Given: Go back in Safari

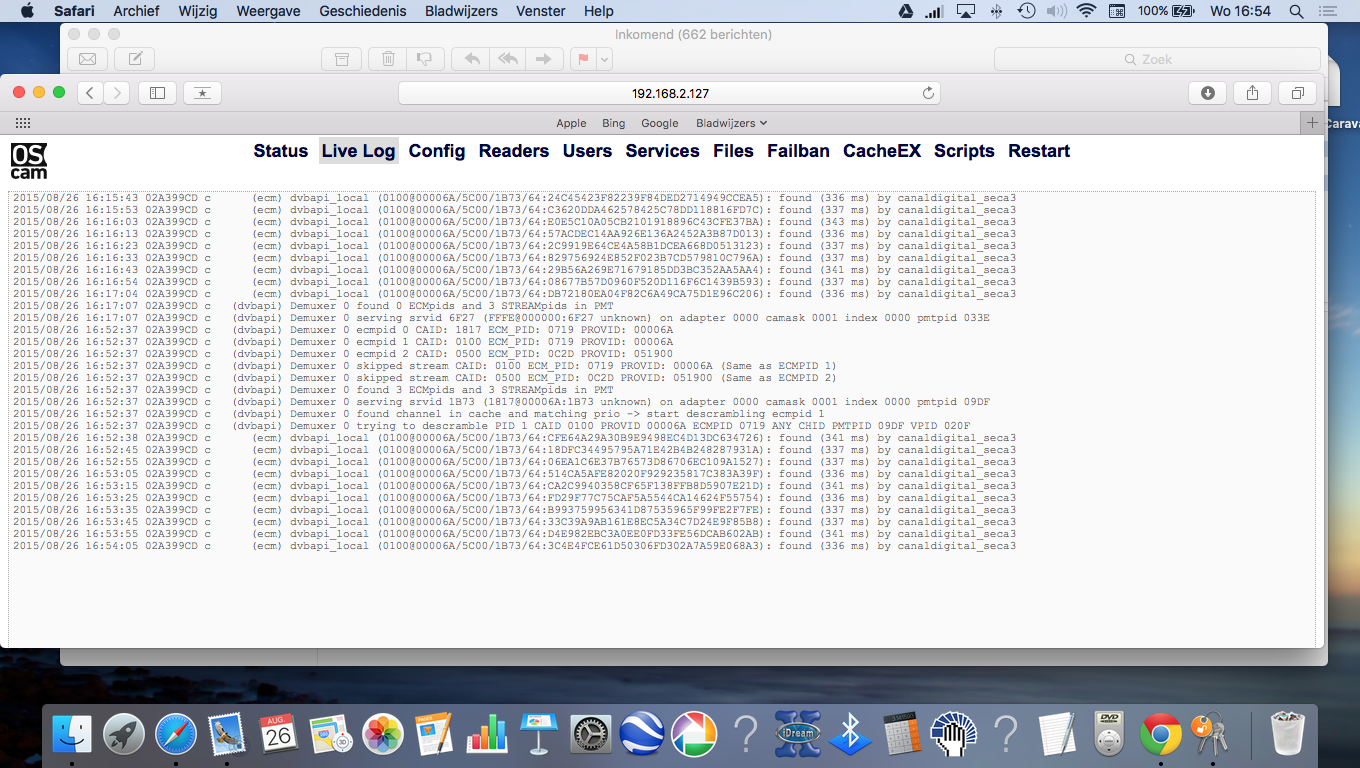Looking at the screenshot, I should tap(90, 93).
